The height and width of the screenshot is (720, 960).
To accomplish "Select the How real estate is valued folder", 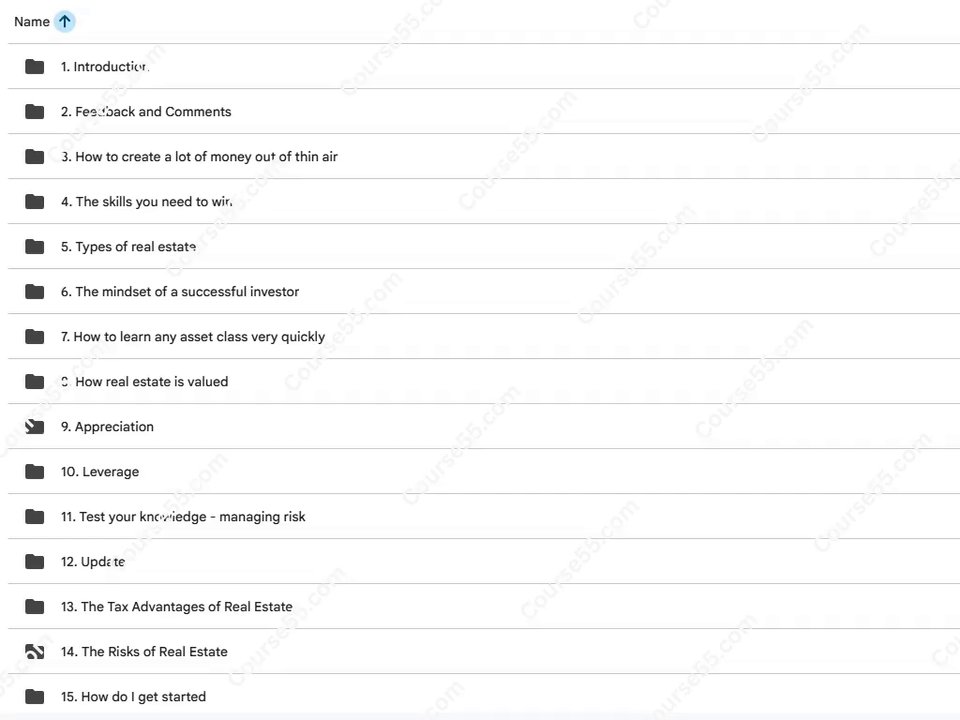I will [x=144, y=381].
